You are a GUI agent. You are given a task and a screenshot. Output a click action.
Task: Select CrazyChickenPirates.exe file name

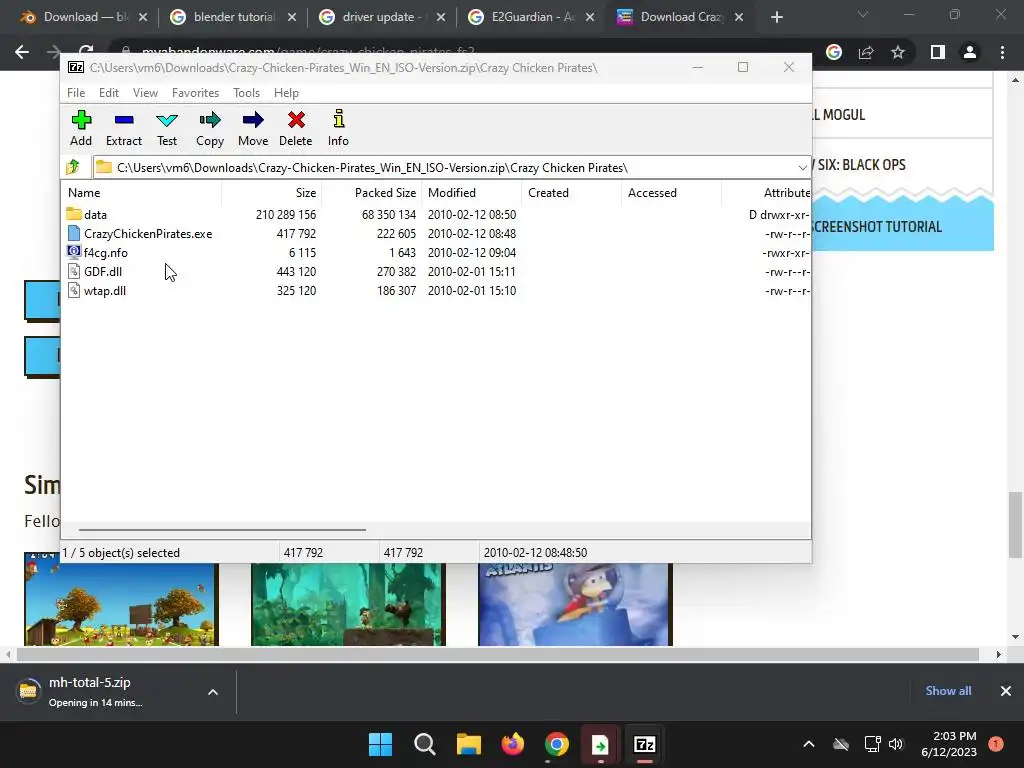point(148,234)
